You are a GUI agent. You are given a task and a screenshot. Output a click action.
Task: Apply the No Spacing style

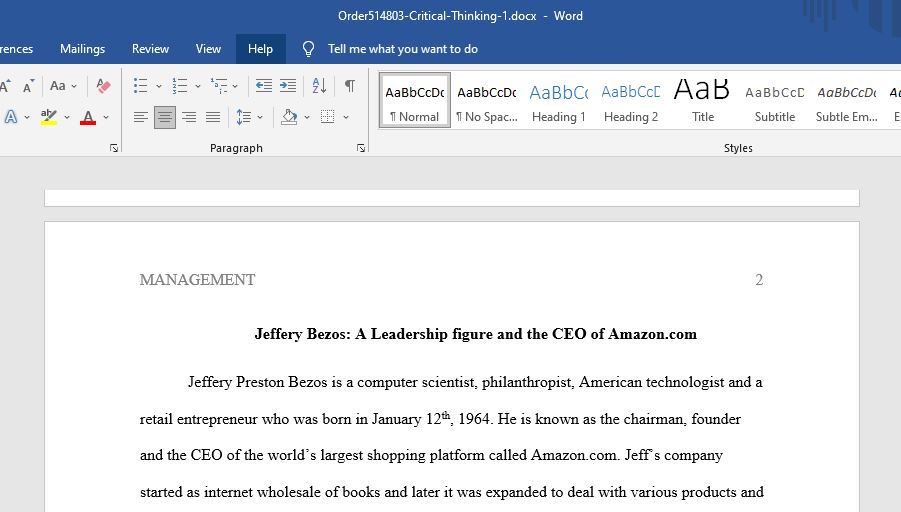click(487, 101)
